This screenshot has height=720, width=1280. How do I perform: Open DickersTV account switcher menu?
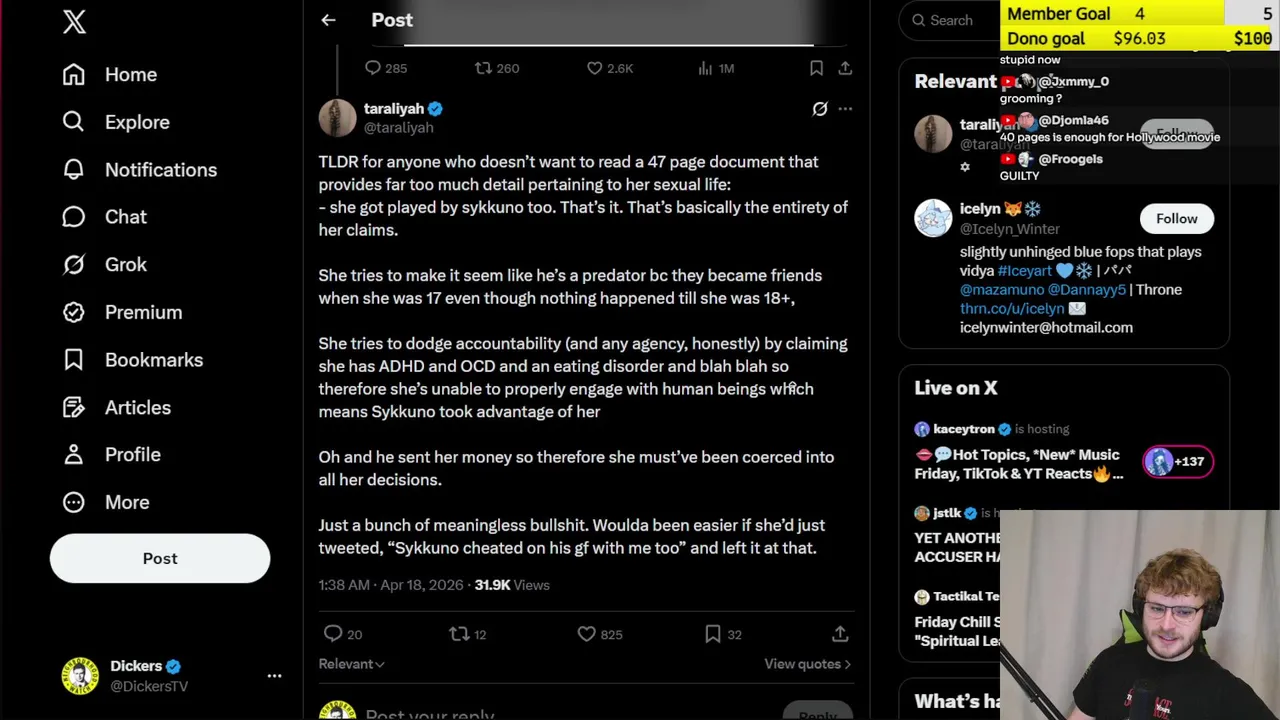pos(274,676)
